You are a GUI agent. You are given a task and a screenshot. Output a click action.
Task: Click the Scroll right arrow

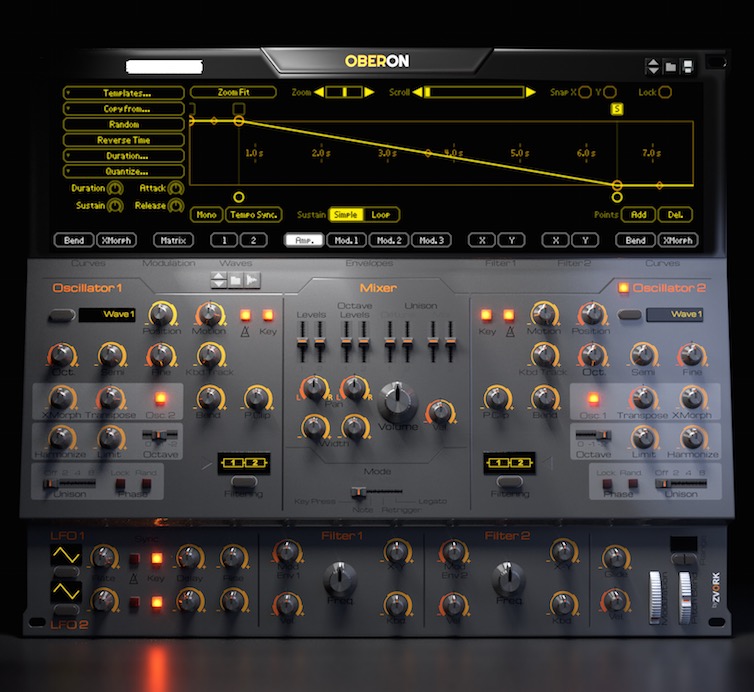pos(530,92)
